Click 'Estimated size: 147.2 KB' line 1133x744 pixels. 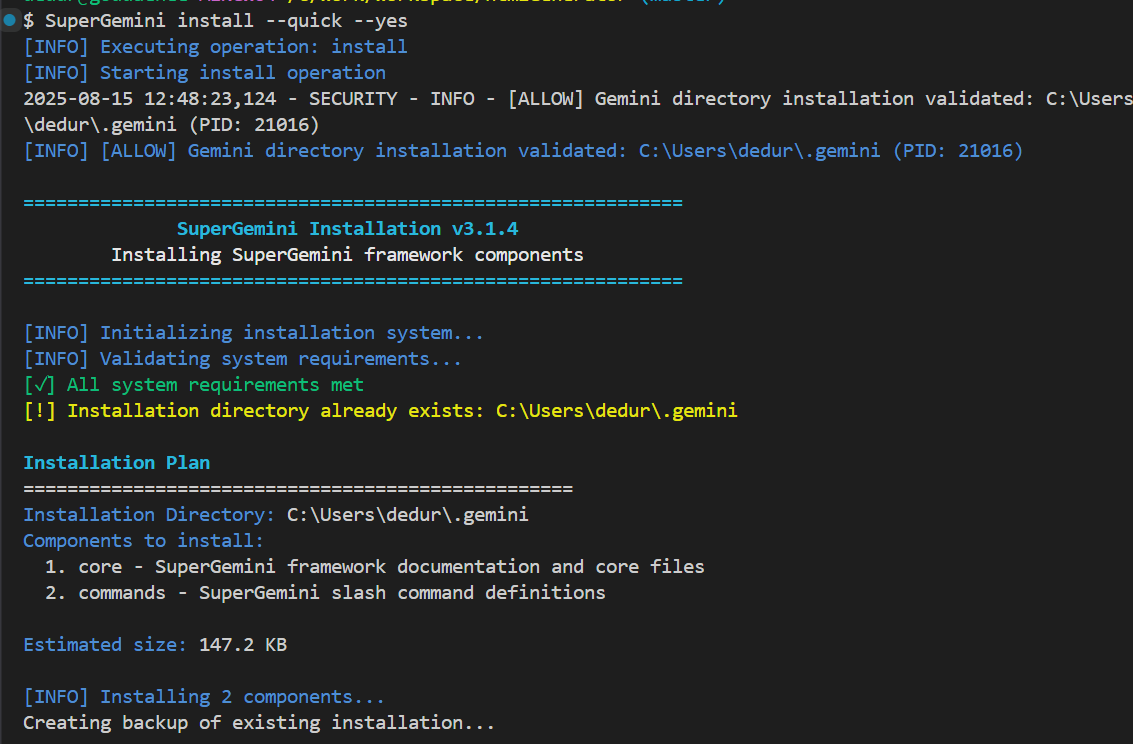pos(155,645)
